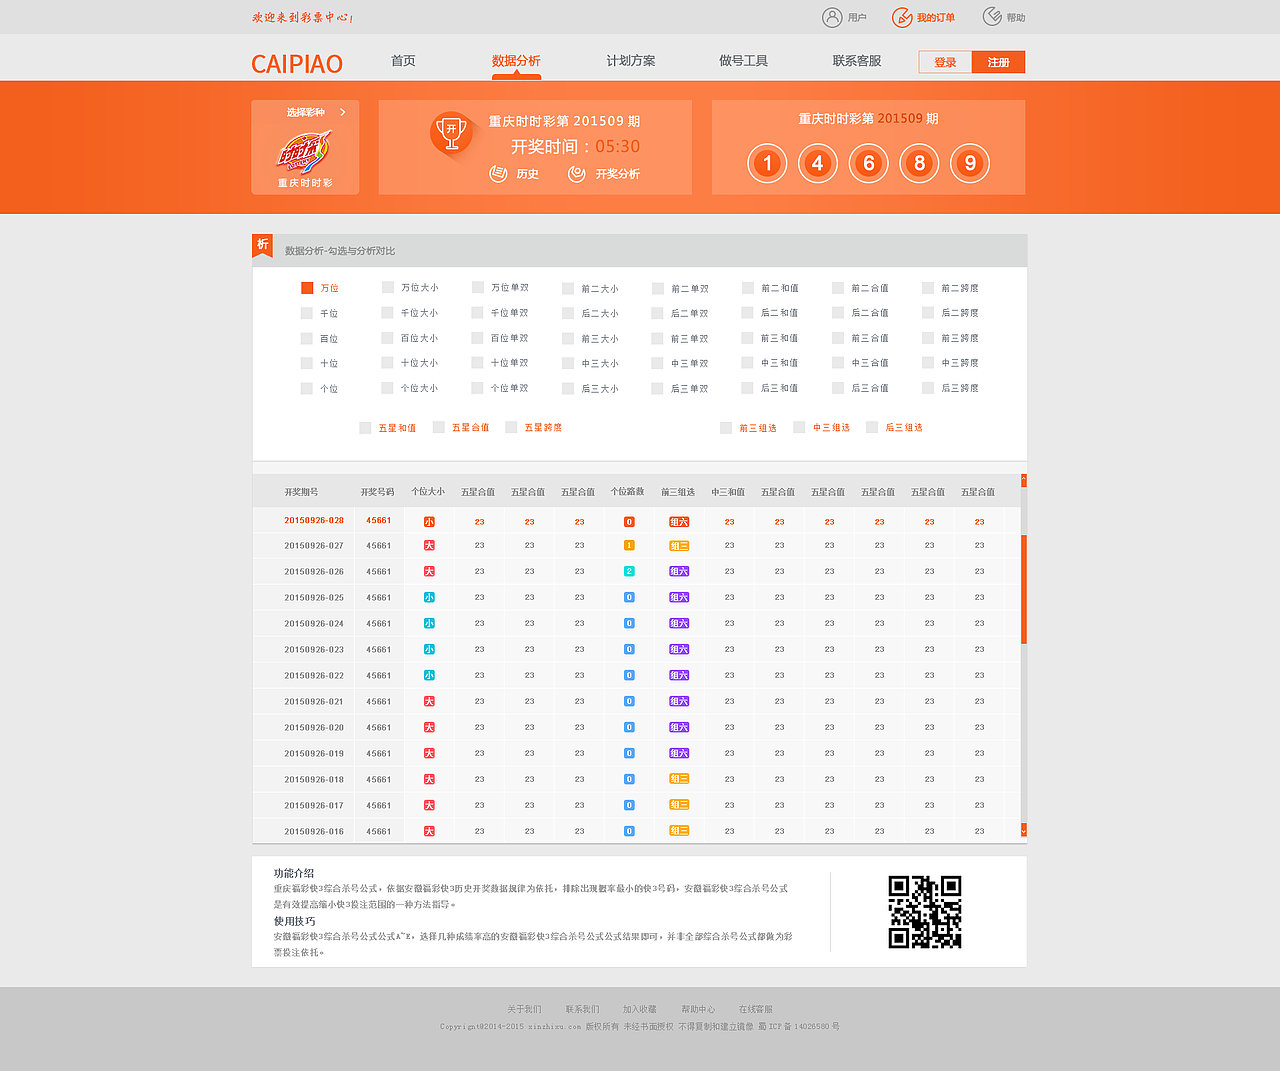Image resolution: width=1280 pixels, height=1071 pixels.
Task: Click the 个位路数 column header
Action: point(628,492)
